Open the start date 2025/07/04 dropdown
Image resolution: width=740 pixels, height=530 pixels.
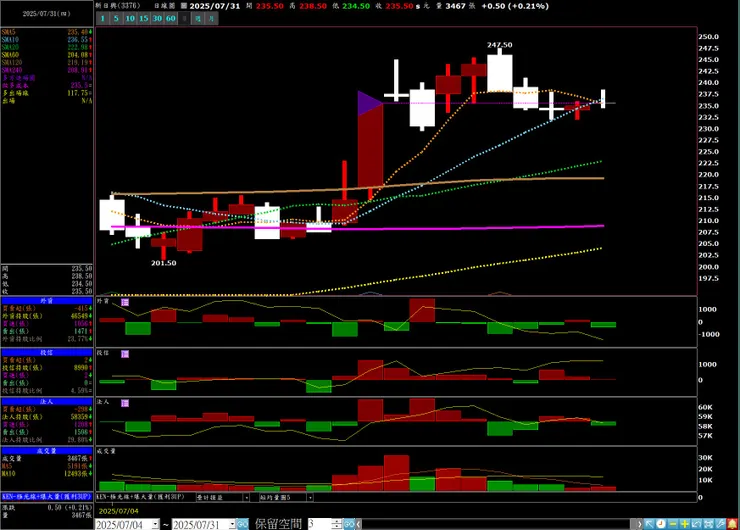tap(155, 524)
